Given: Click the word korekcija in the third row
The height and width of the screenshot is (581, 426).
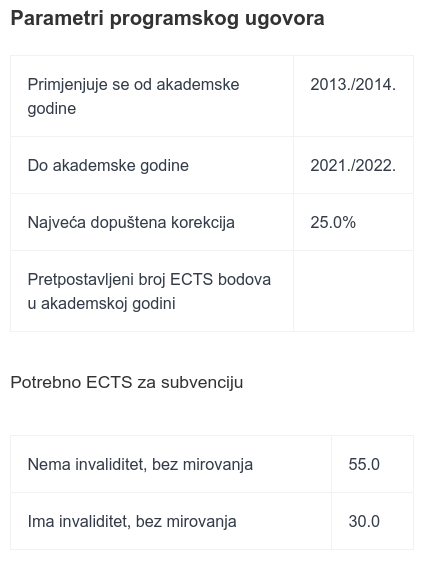Looking at the screenshot, I should click(203, 223).
